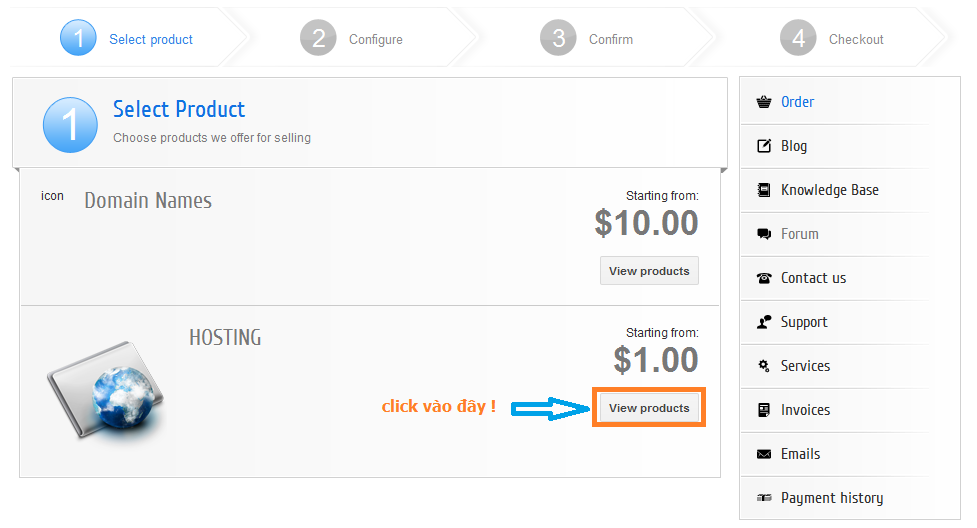
Task: Click the Support person icon
Action: pyautogui.click(x=764, y=322)
